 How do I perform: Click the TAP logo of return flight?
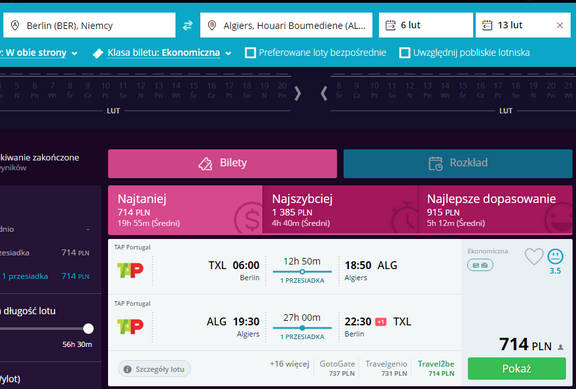[x=130, y=326]
